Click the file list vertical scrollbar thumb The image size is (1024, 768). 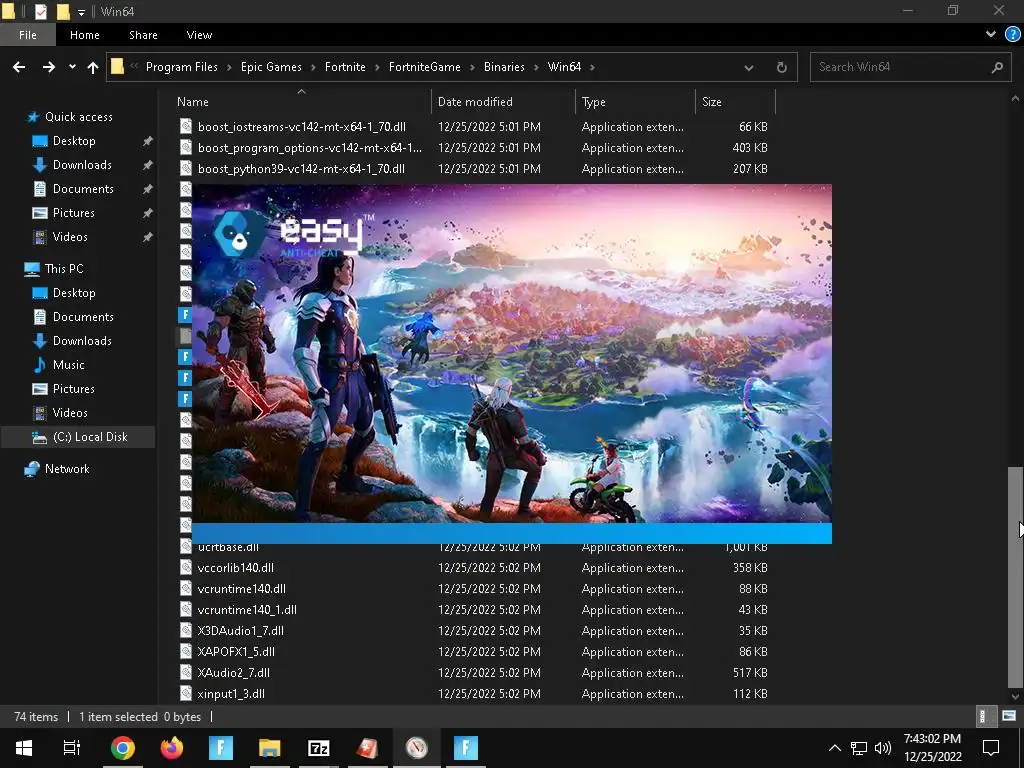pyautogui.click(x=1014, y=577)
